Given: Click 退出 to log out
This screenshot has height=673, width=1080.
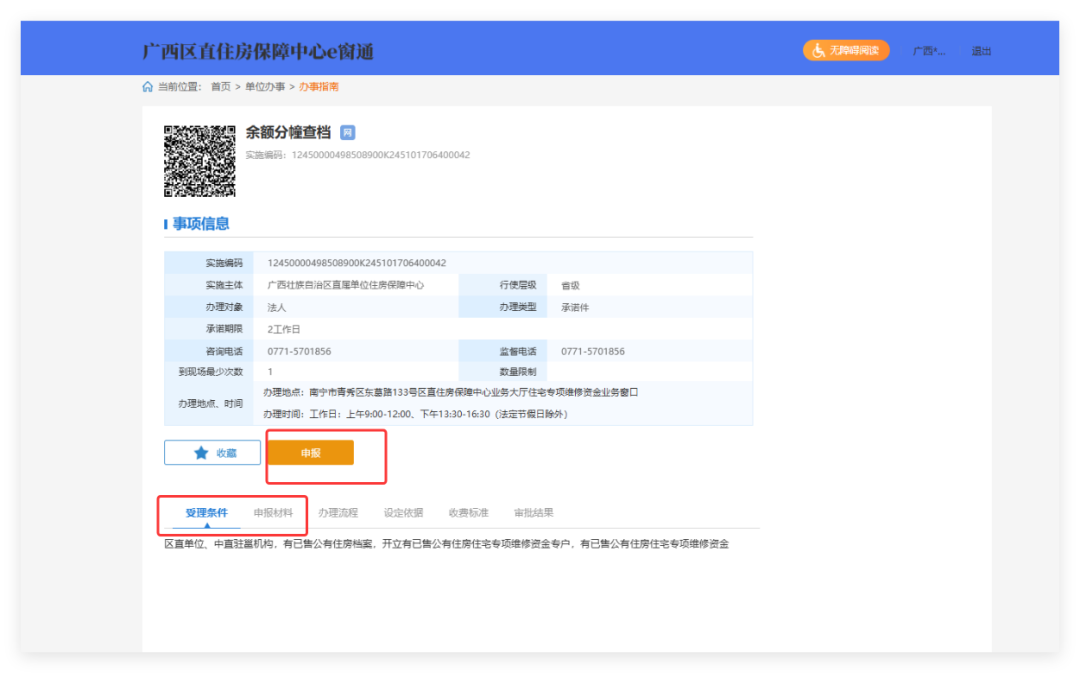Looking at the screenshot, I should (981, 51).
